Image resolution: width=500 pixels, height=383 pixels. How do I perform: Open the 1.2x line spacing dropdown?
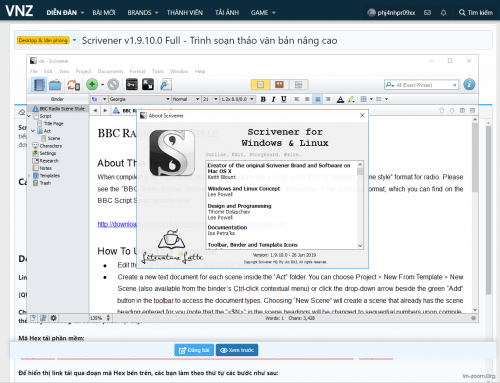pos(237,99)
